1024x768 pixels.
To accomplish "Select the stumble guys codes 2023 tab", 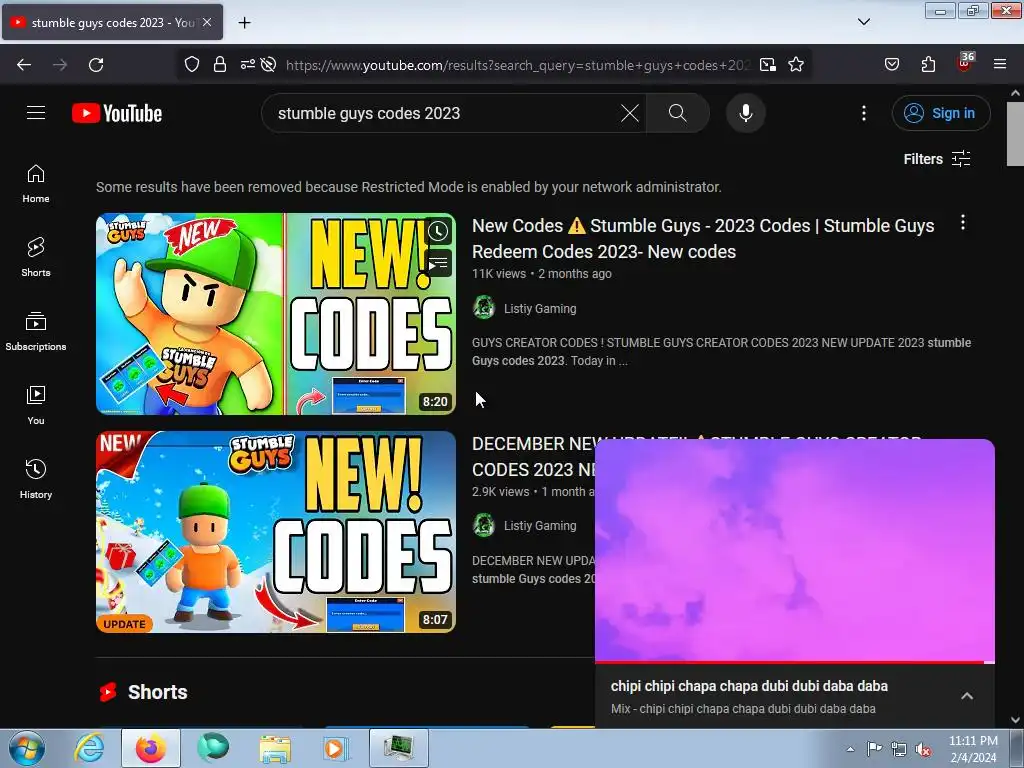I will pyautogui.click(x=112, y=22).
